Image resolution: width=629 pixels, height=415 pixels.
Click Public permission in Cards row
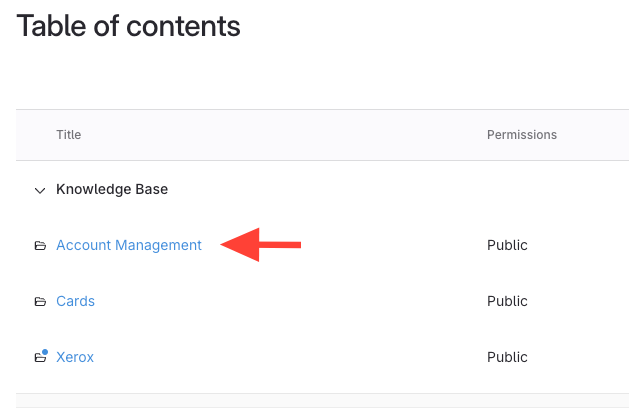pyautogui.click(x=507, y=301)
